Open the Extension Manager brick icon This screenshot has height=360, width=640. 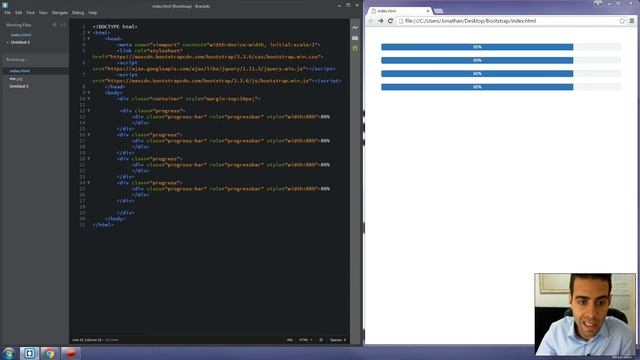click(355, 38)
